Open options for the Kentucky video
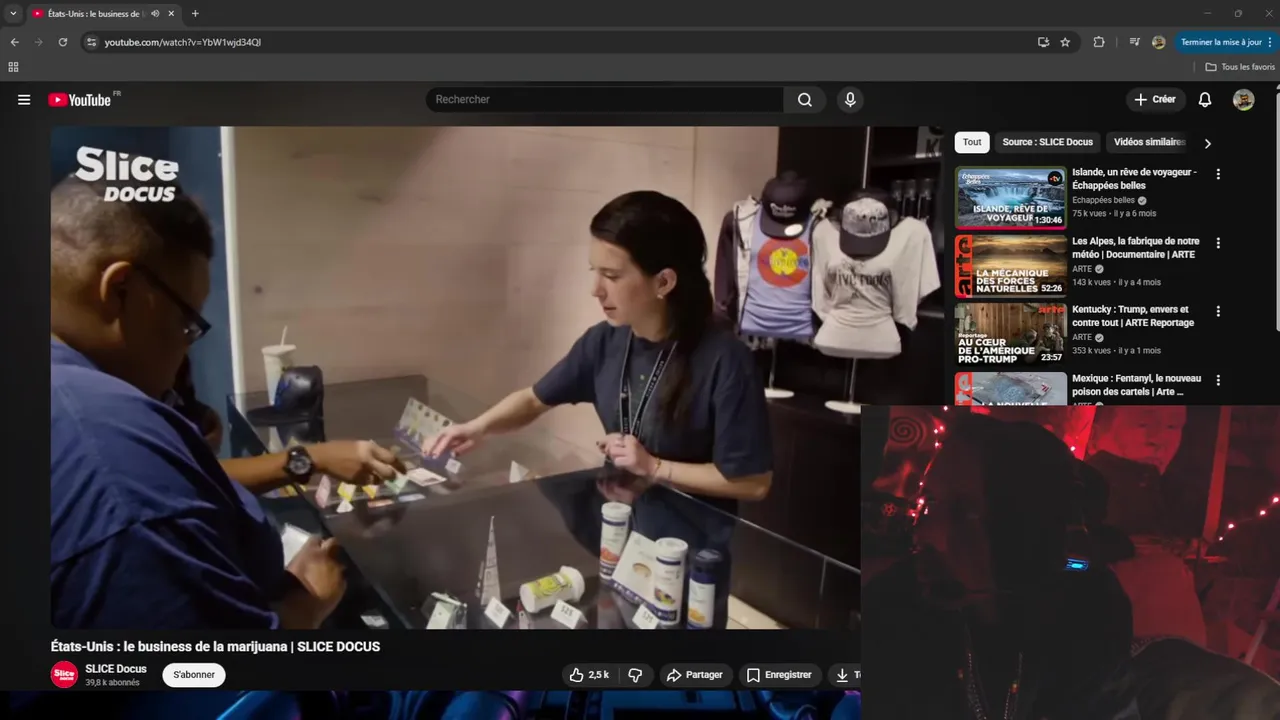The image size is (1280, 720). pos(1218,311)
